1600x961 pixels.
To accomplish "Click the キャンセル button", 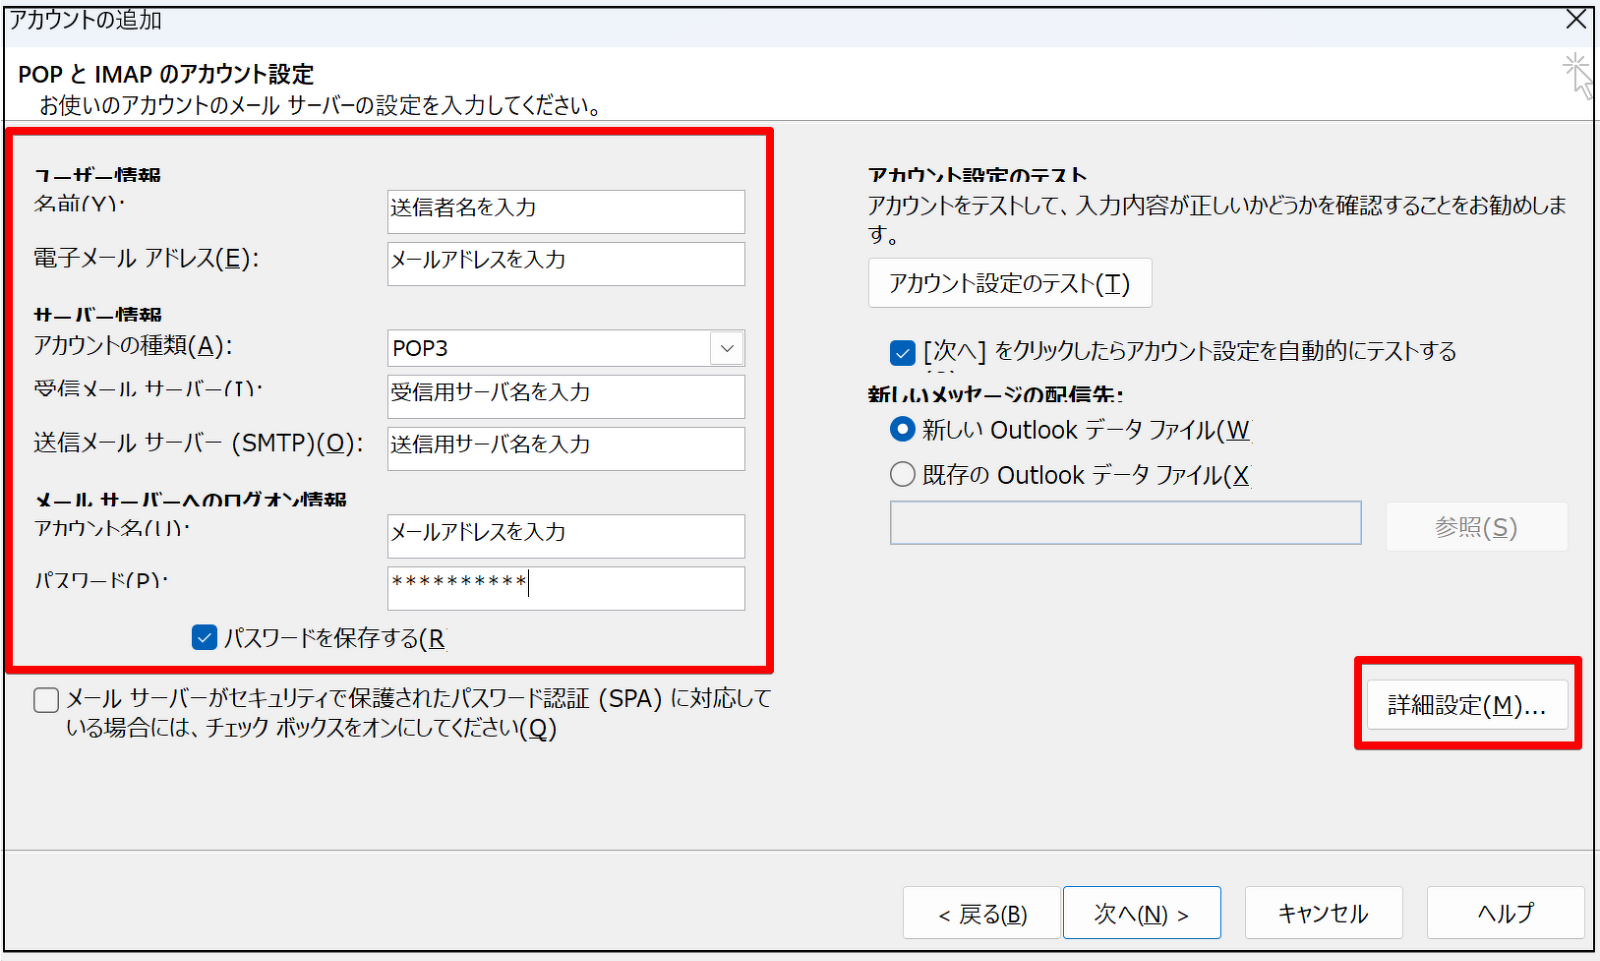I will pos(1323,913).
